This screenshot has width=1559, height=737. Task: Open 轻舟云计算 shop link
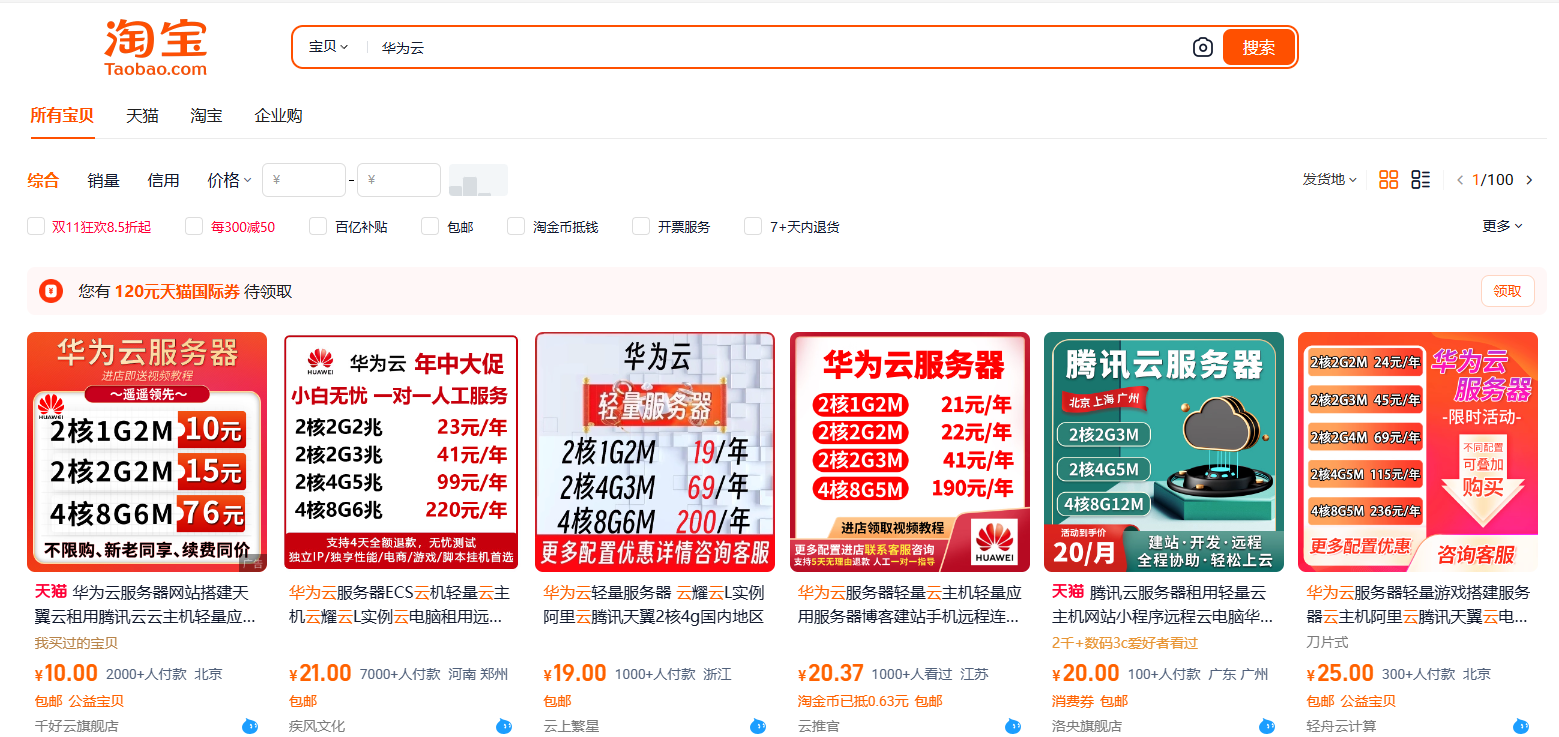point(1341,726)
